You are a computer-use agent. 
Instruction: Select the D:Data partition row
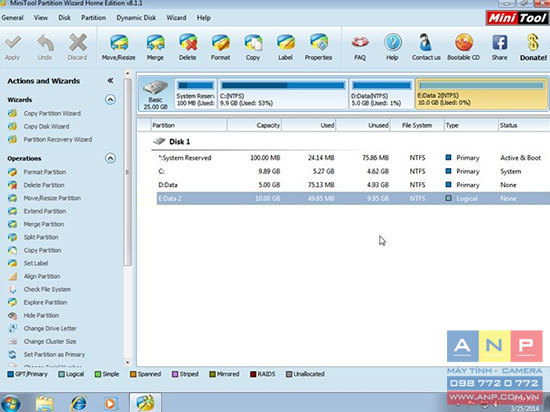pos(353,185)
